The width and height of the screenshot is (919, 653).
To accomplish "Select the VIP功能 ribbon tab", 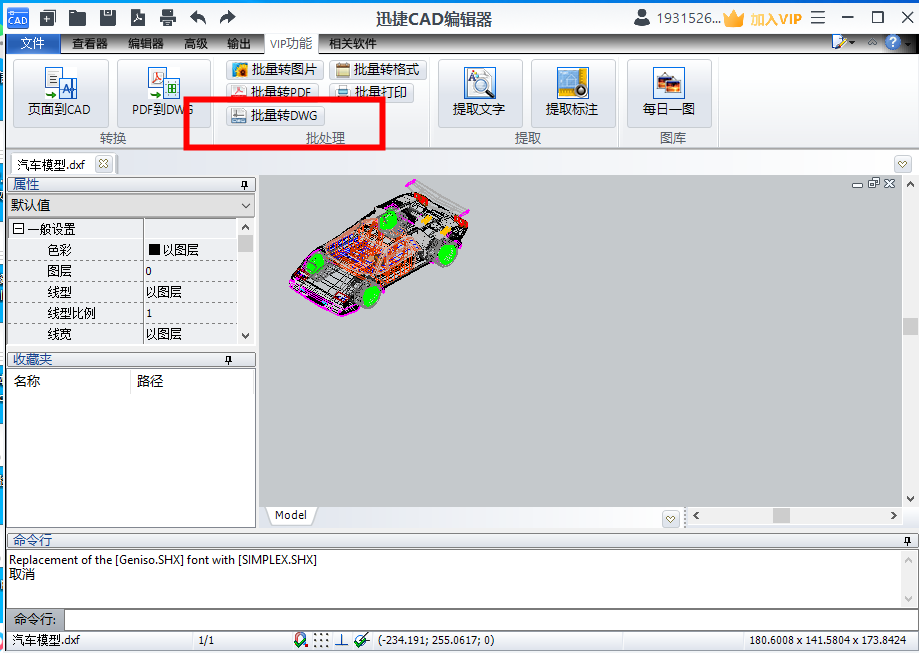I will [291, 43].
